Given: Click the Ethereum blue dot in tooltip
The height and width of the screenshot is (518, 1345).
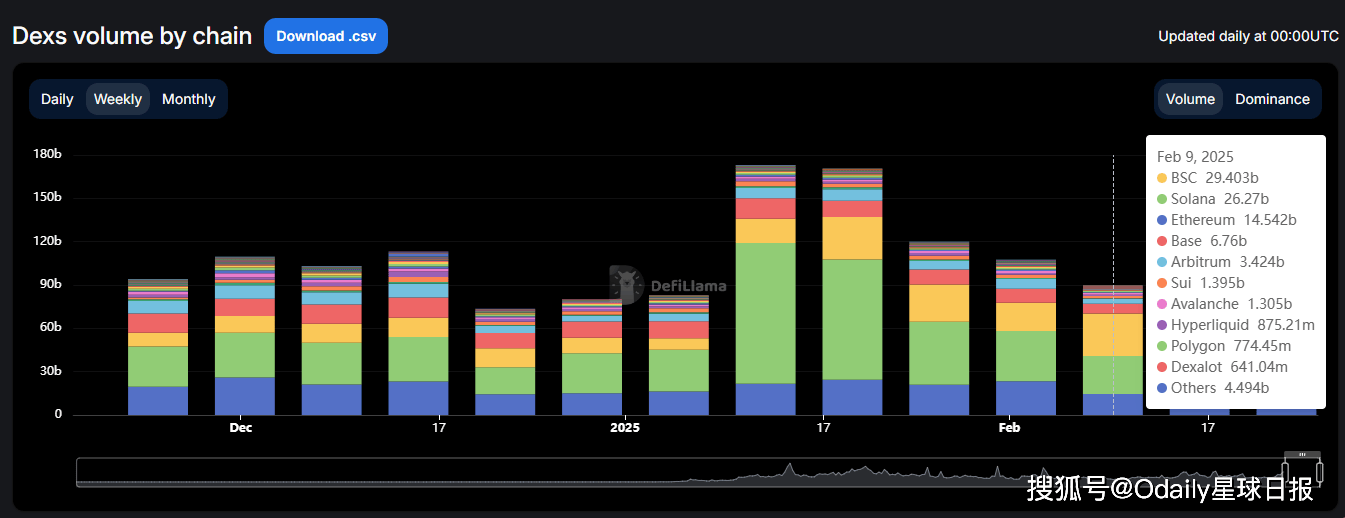Looking at the screenshot, I should point(1162,220).
